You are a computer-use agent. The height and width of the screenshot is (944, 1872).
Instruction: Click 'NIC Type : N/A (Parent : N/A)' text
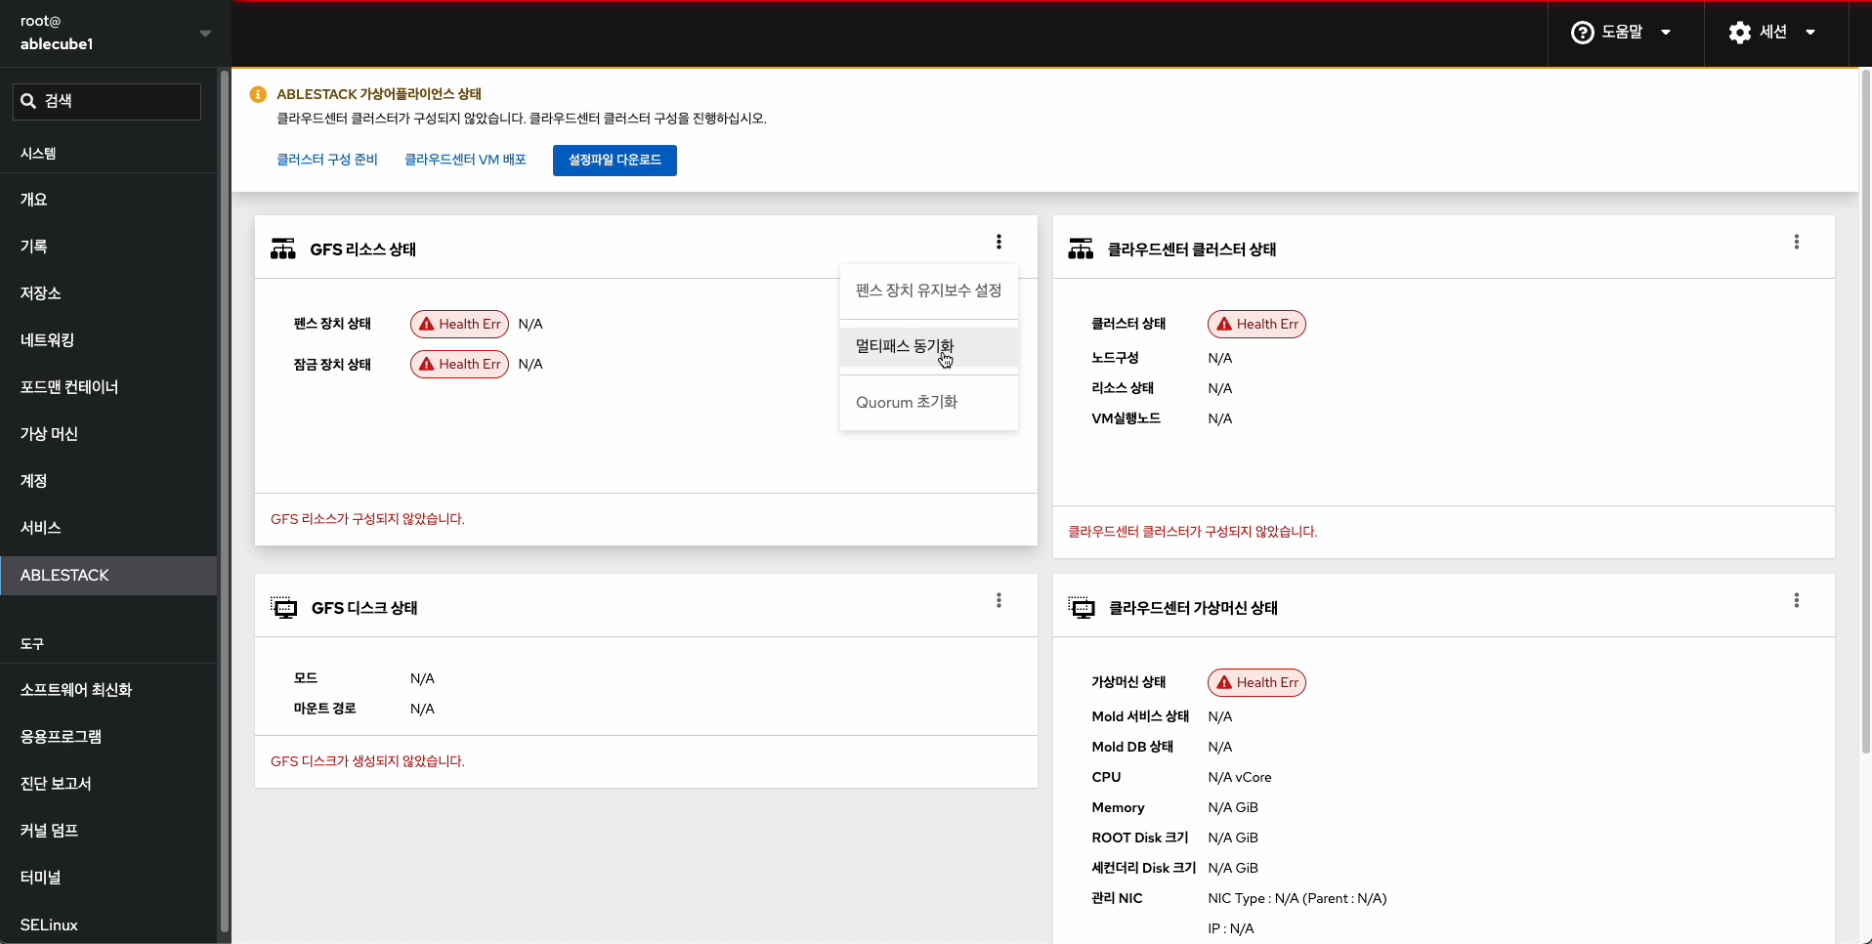1297,898
